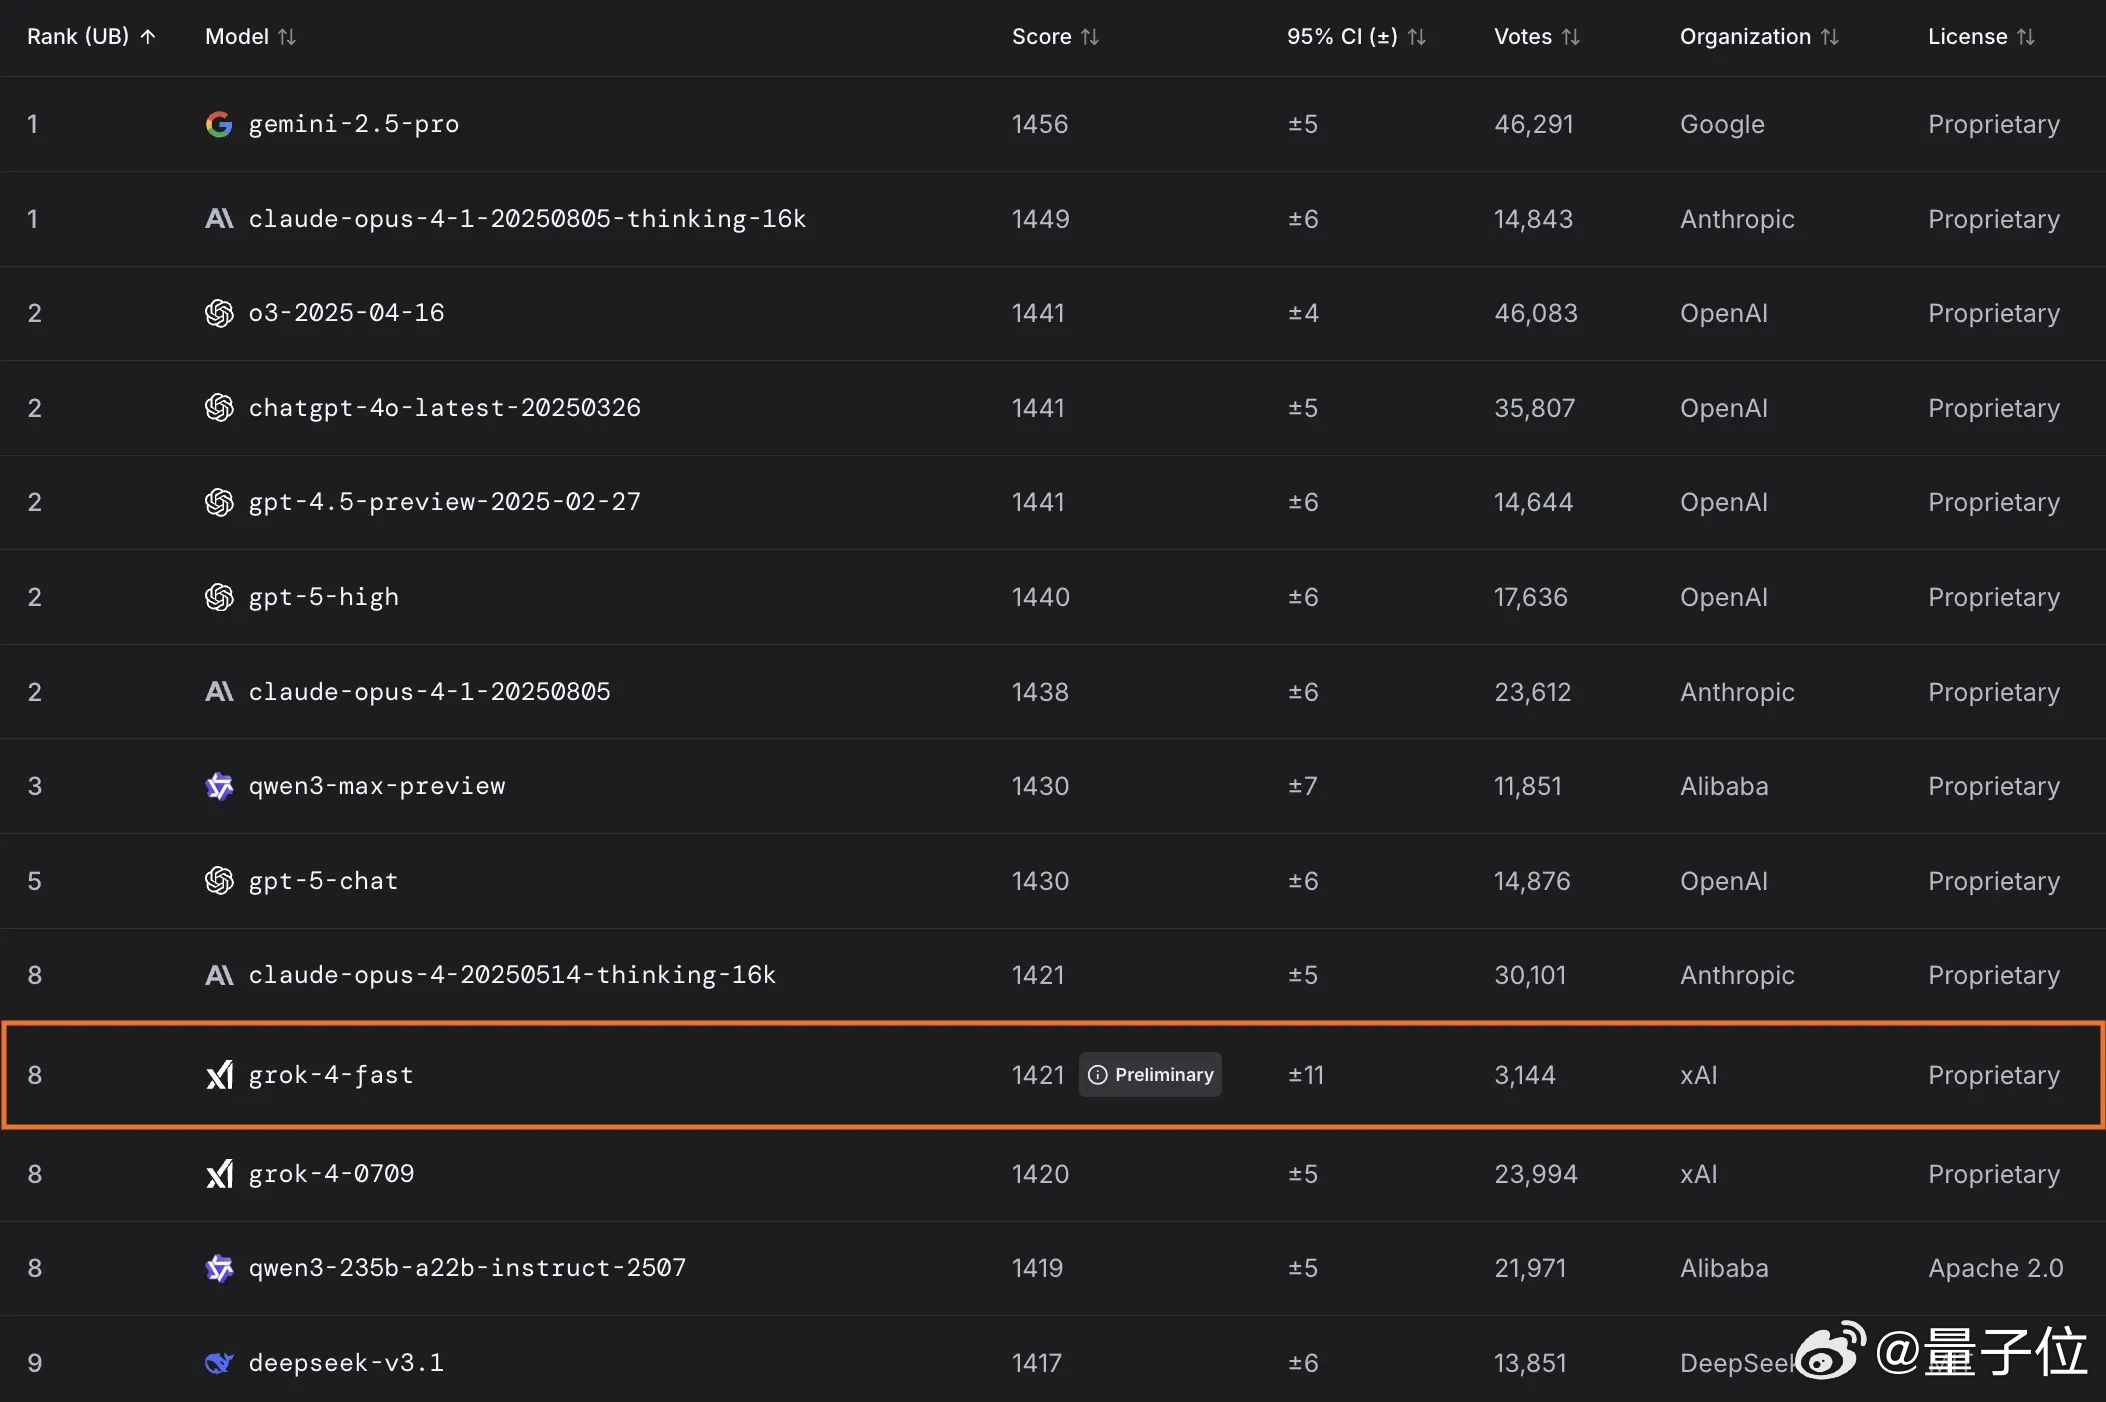Click xAI logo beside grok-4-fast
The height and width of the screenshot is (1402, 2106).
tap(219, 1075)
